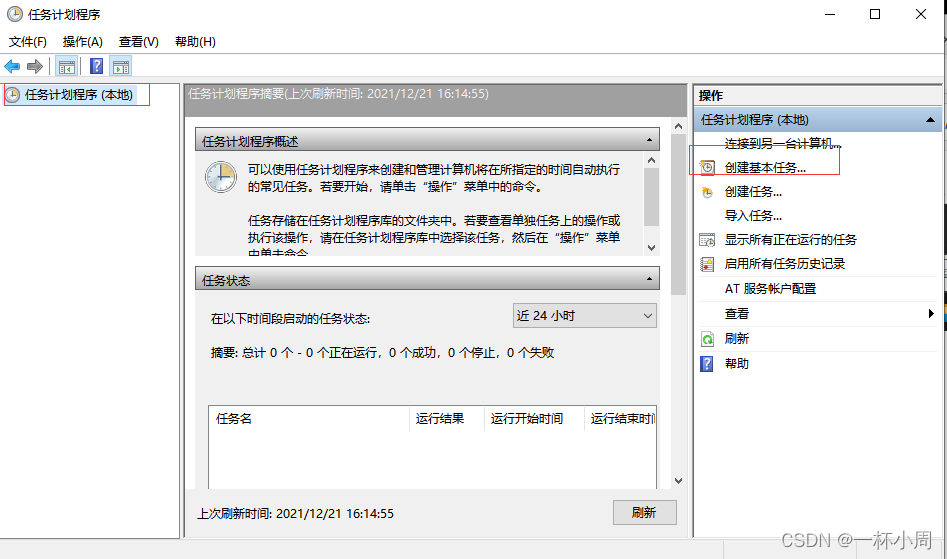Click the 帮助 question mark icon in actions

click(707, 364)
